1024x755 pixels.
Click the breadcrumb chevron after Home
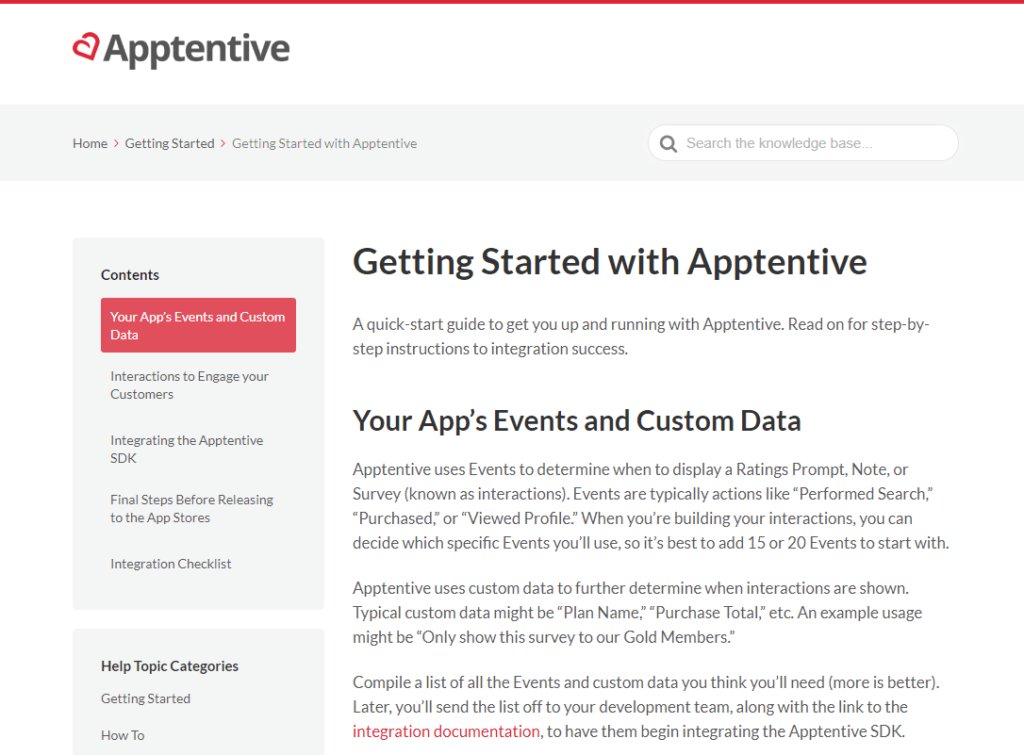click(115, 143)
